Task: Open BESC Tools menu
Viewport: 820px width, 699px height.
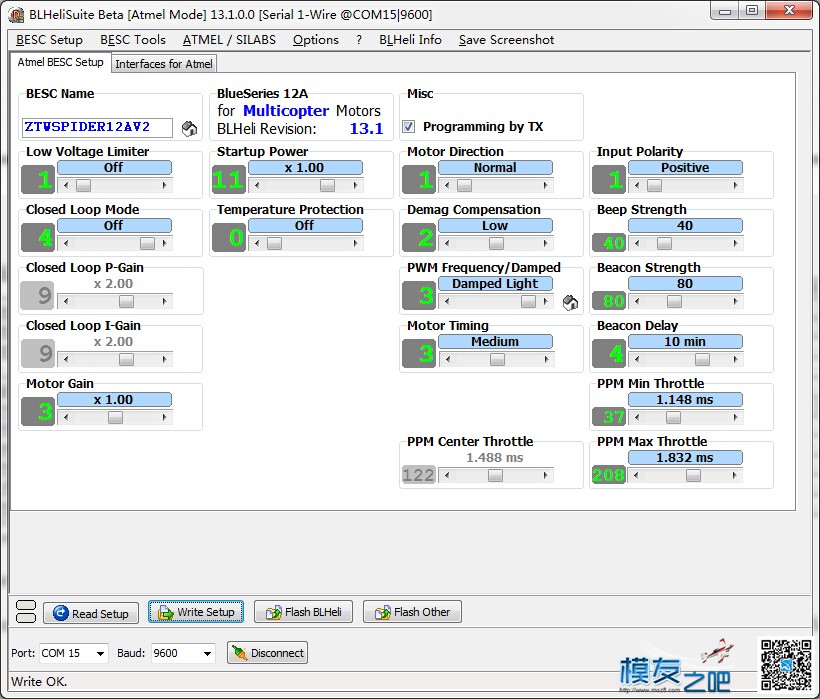Action: (133, 40)
